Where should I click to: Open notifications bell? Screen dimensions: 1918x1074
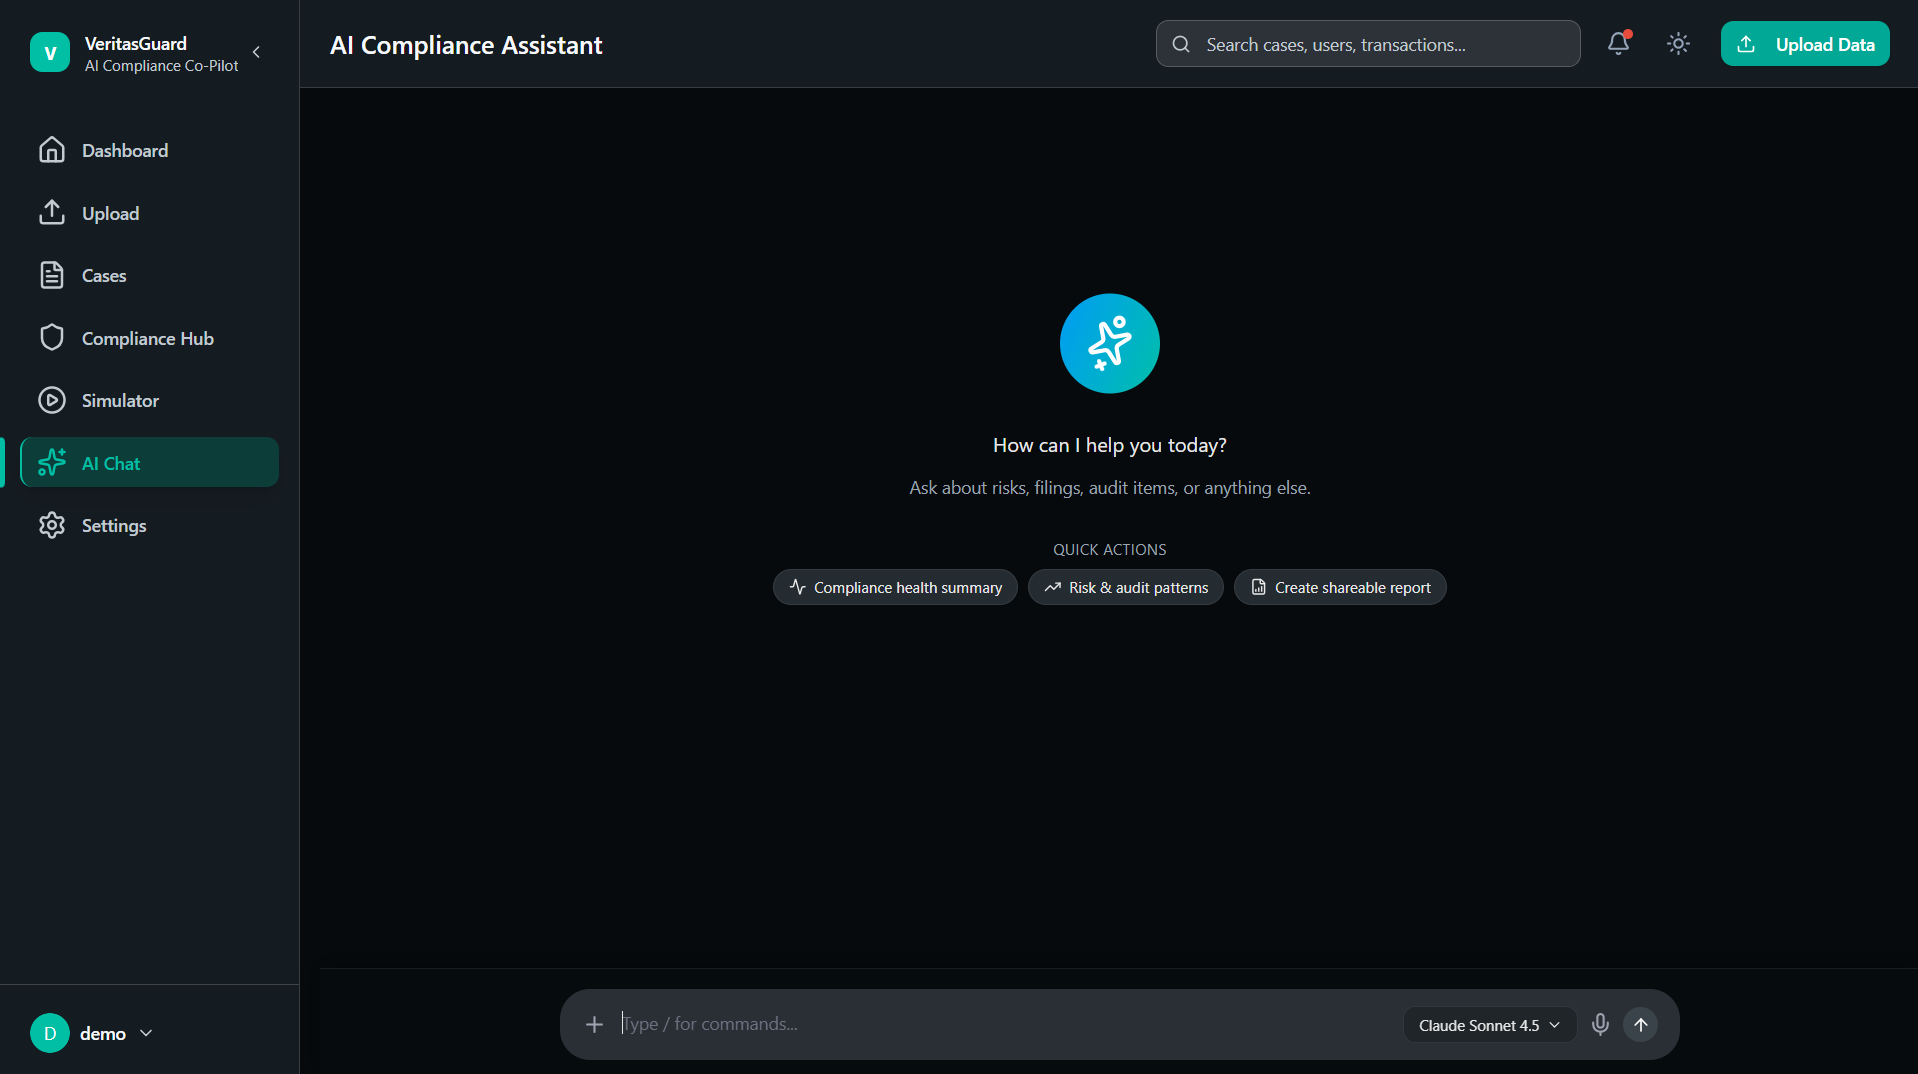click(x=1618, y=44)
